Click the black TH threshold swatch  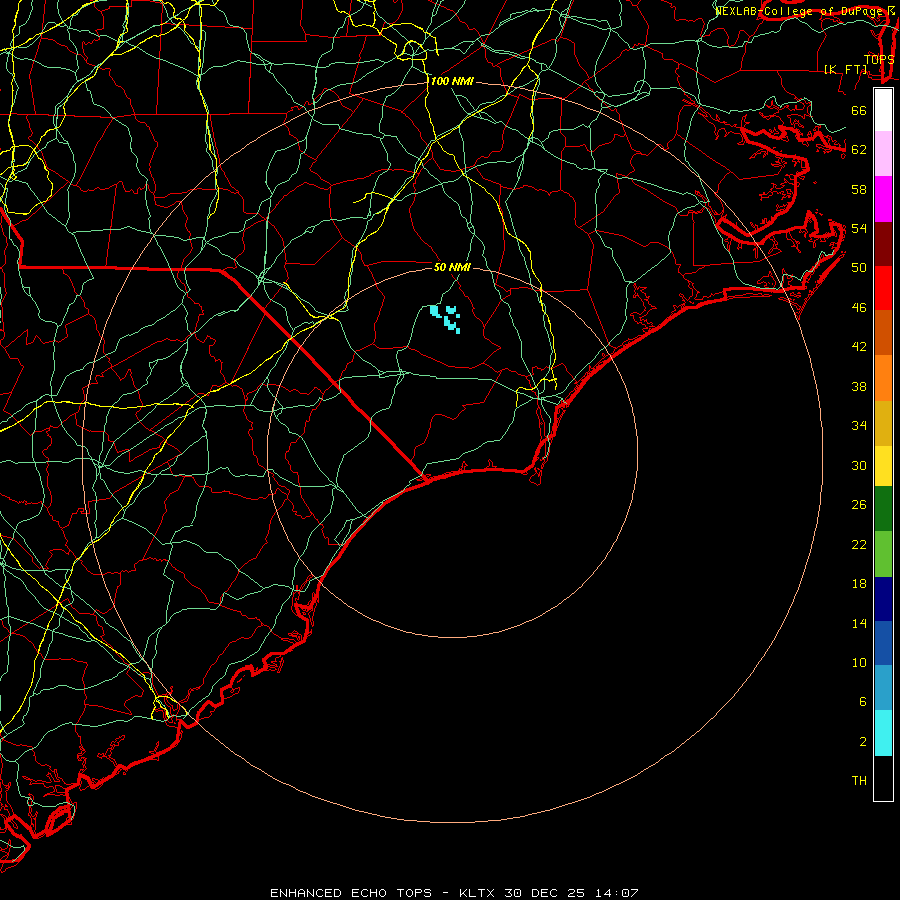[883, 778]
